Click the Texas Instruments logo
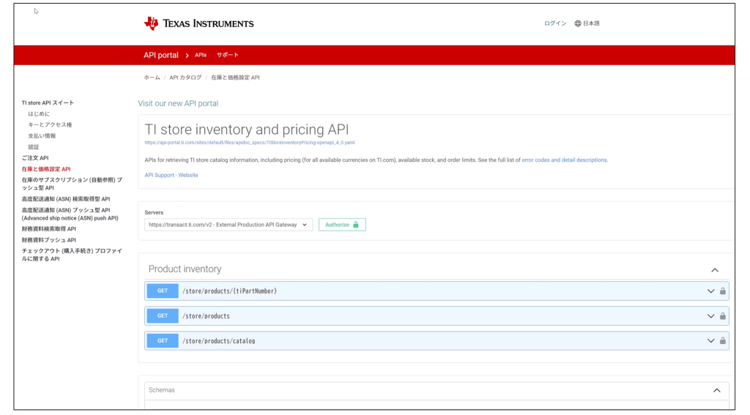The width and height of the screenshot is (750, 415). click(199, 23)
